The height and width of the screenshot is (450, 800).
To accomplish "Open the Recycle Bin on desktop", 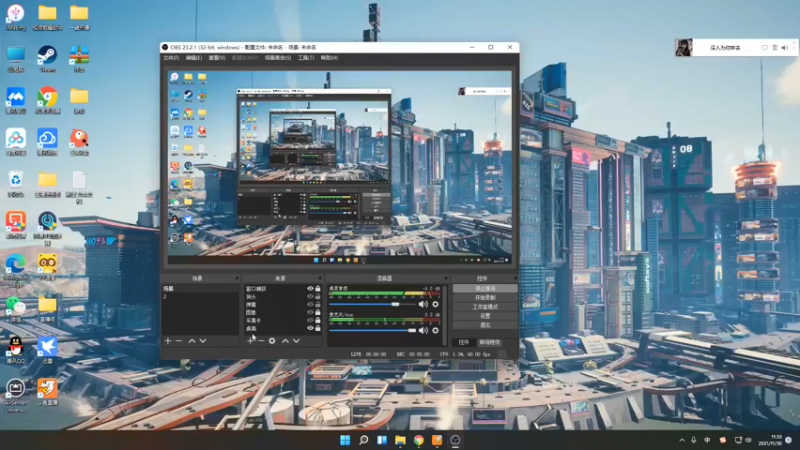I will (16, 184).
